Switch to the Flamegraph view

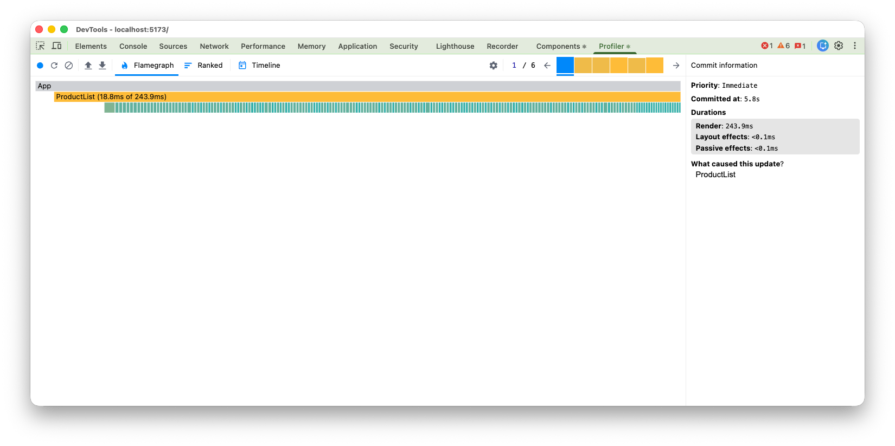147,66
